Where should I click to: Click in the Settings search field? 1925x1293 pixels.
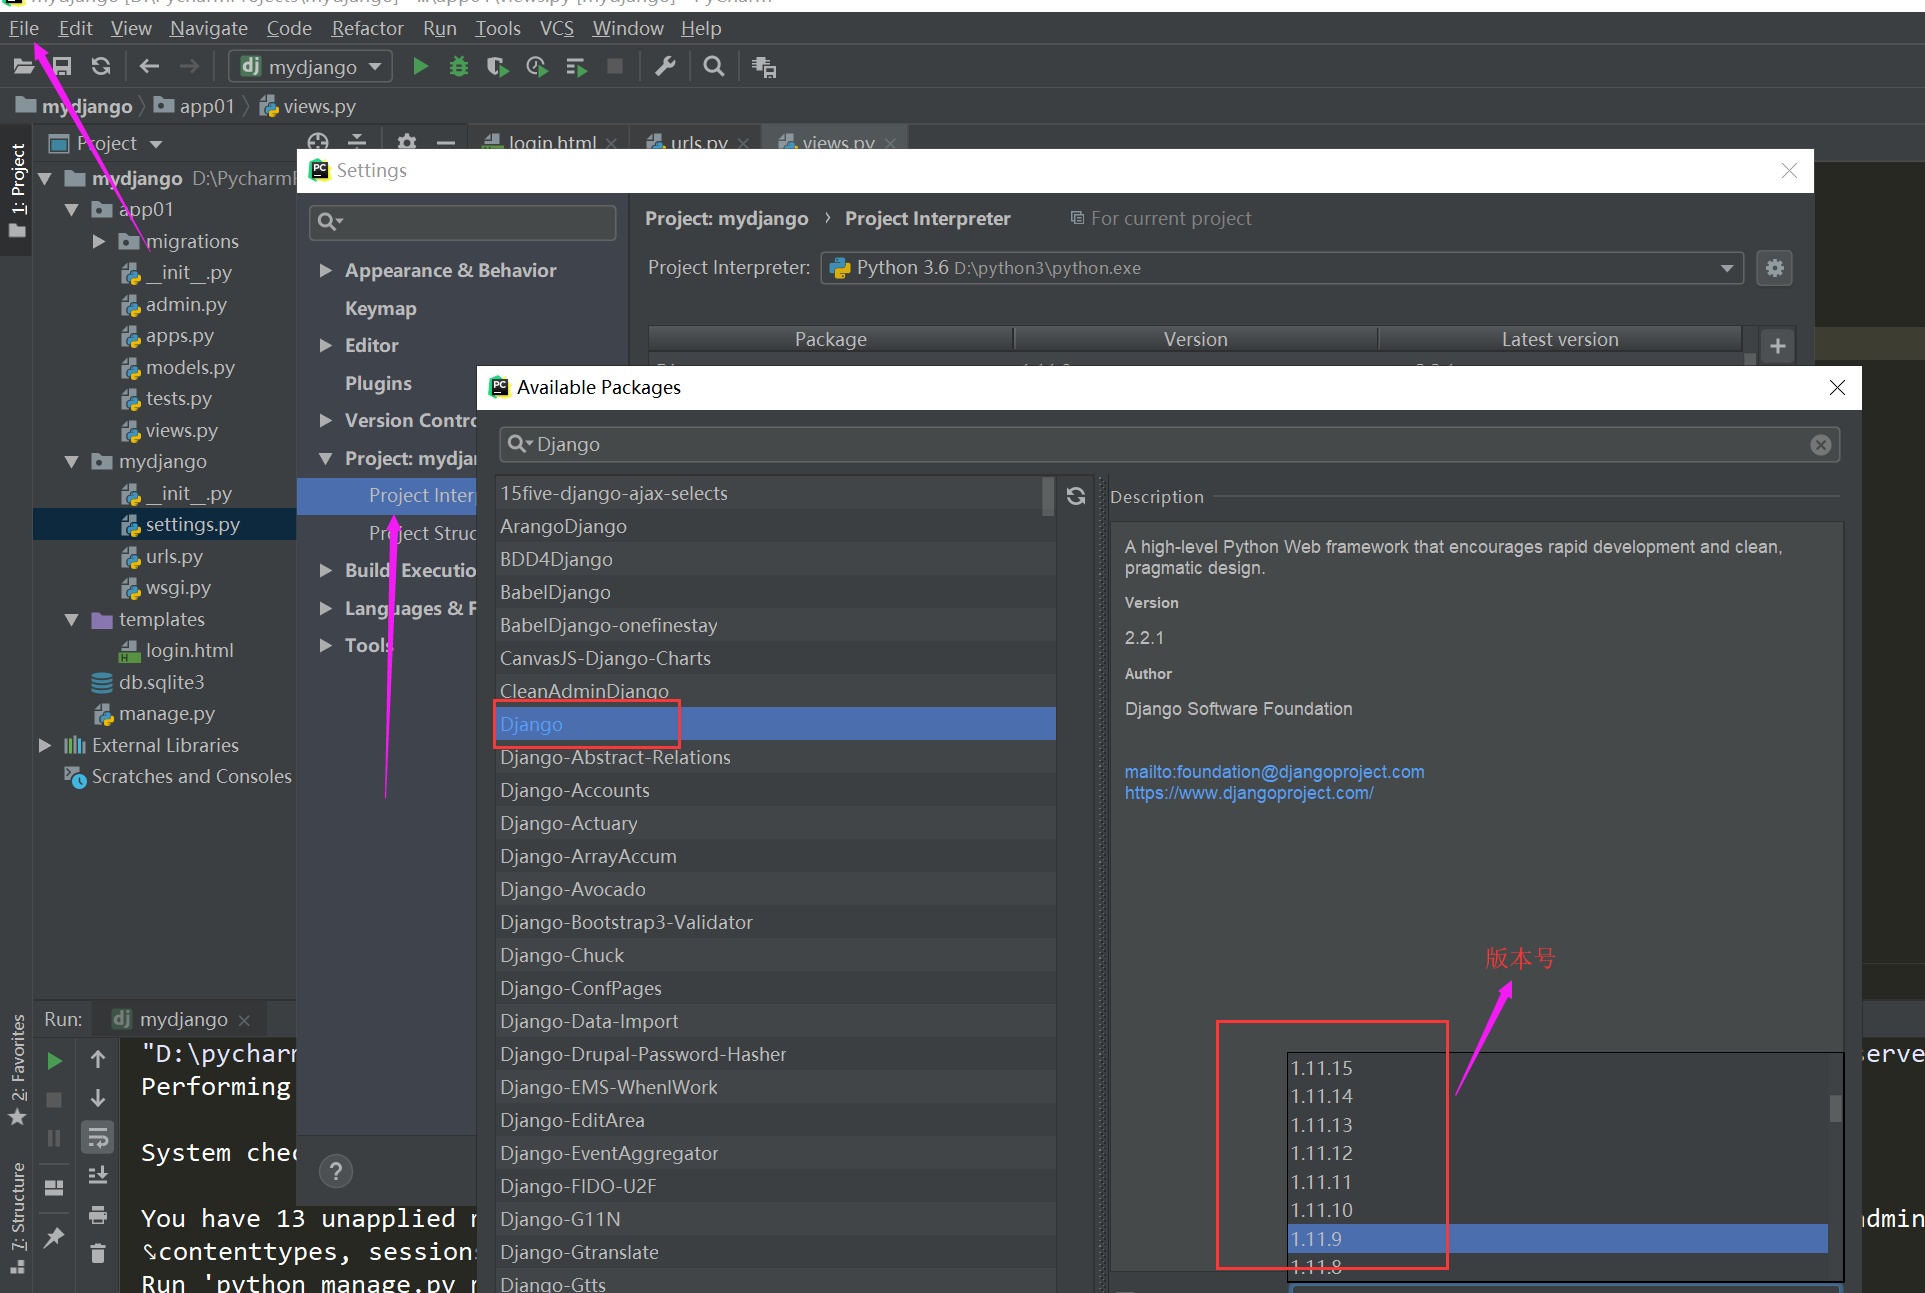tap(463, 221)
